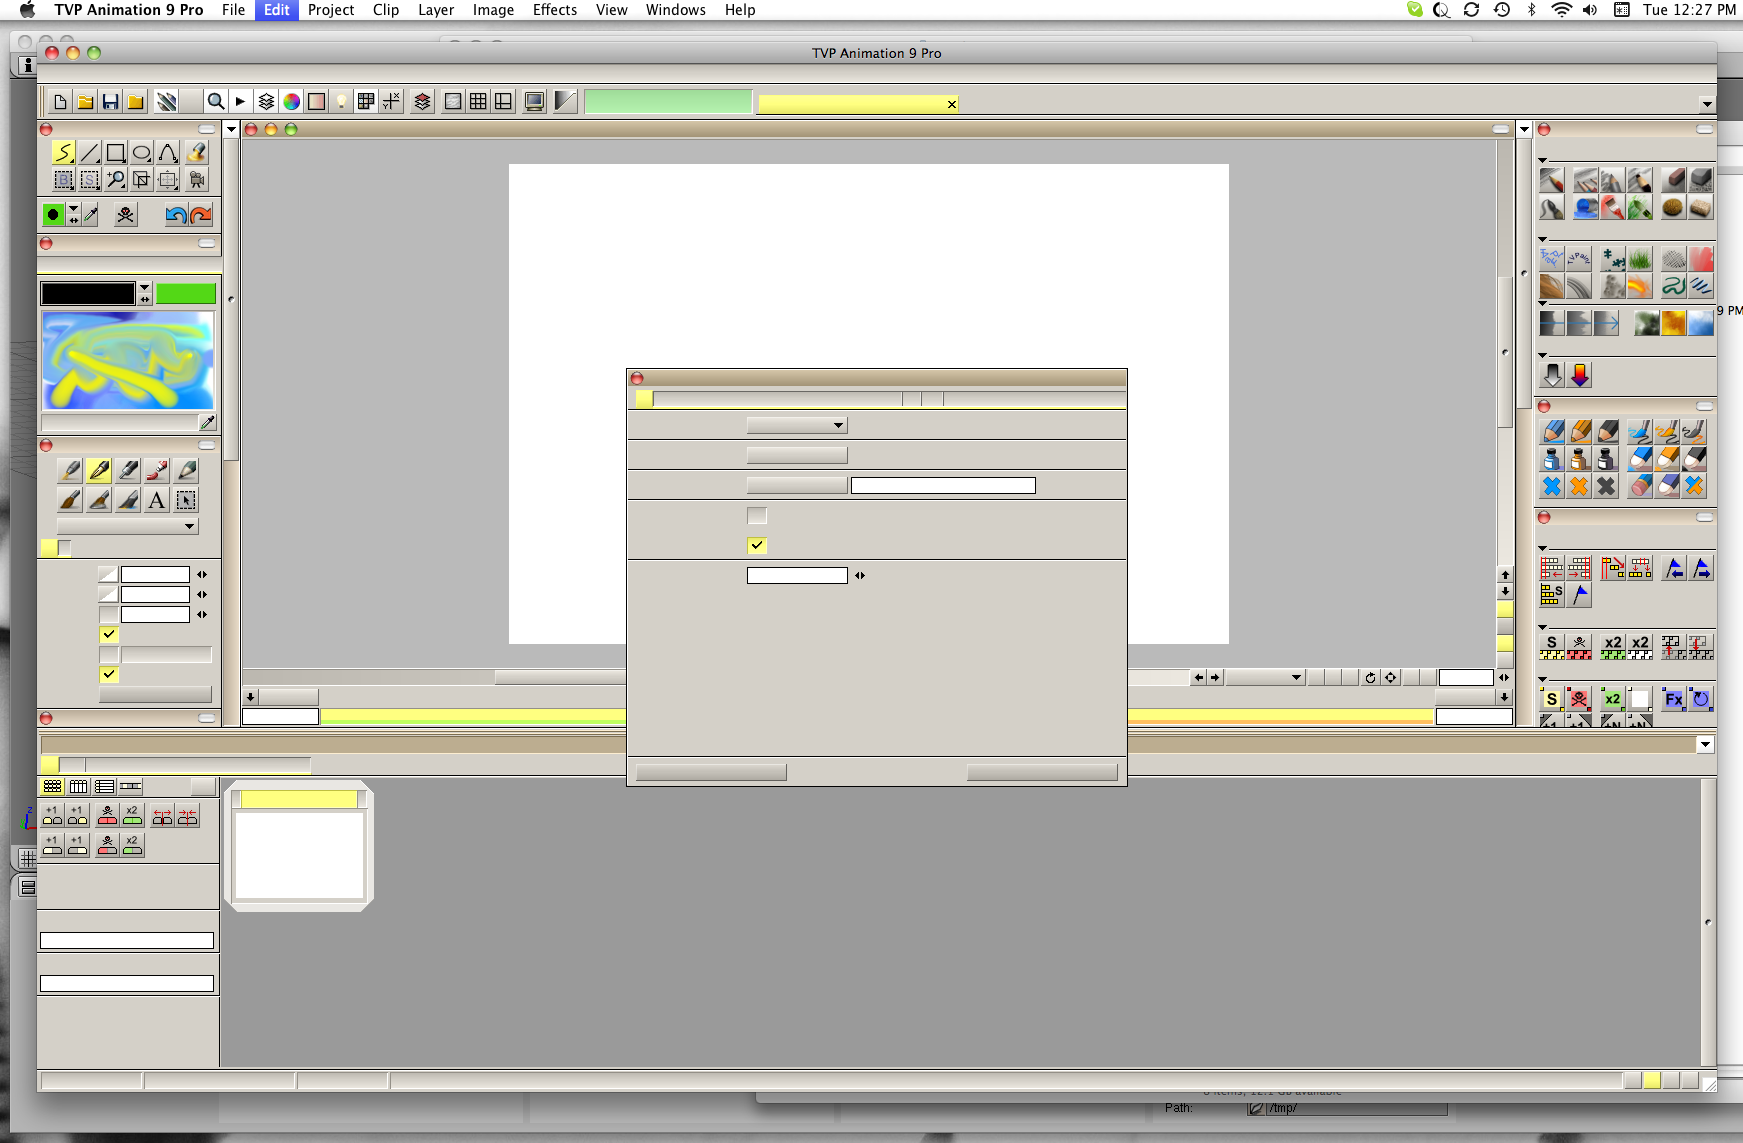Image resolution: width=1743 pixels, height=1143 pixels.
Task: Collapse first brush preset section triangle
Action: pyautogui.click(x=1543, y=160)
